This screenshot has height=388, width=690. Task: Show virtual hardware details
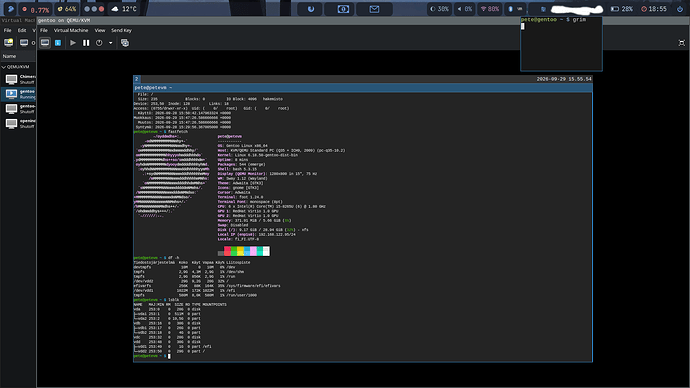coord(58,43)
